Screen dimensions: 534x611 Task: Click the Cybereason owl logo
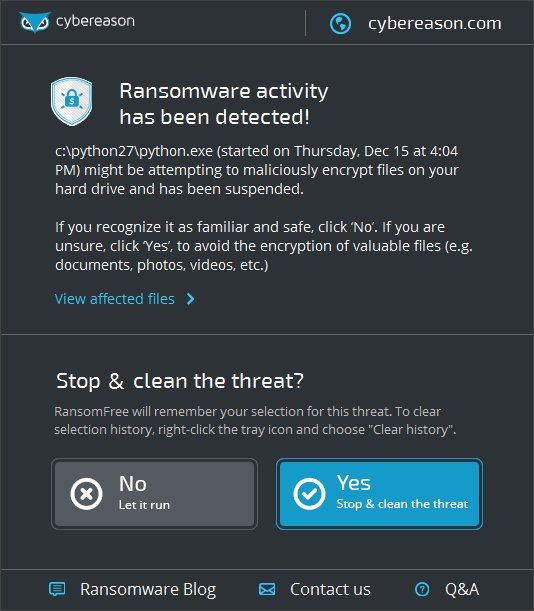click(35, 22)
